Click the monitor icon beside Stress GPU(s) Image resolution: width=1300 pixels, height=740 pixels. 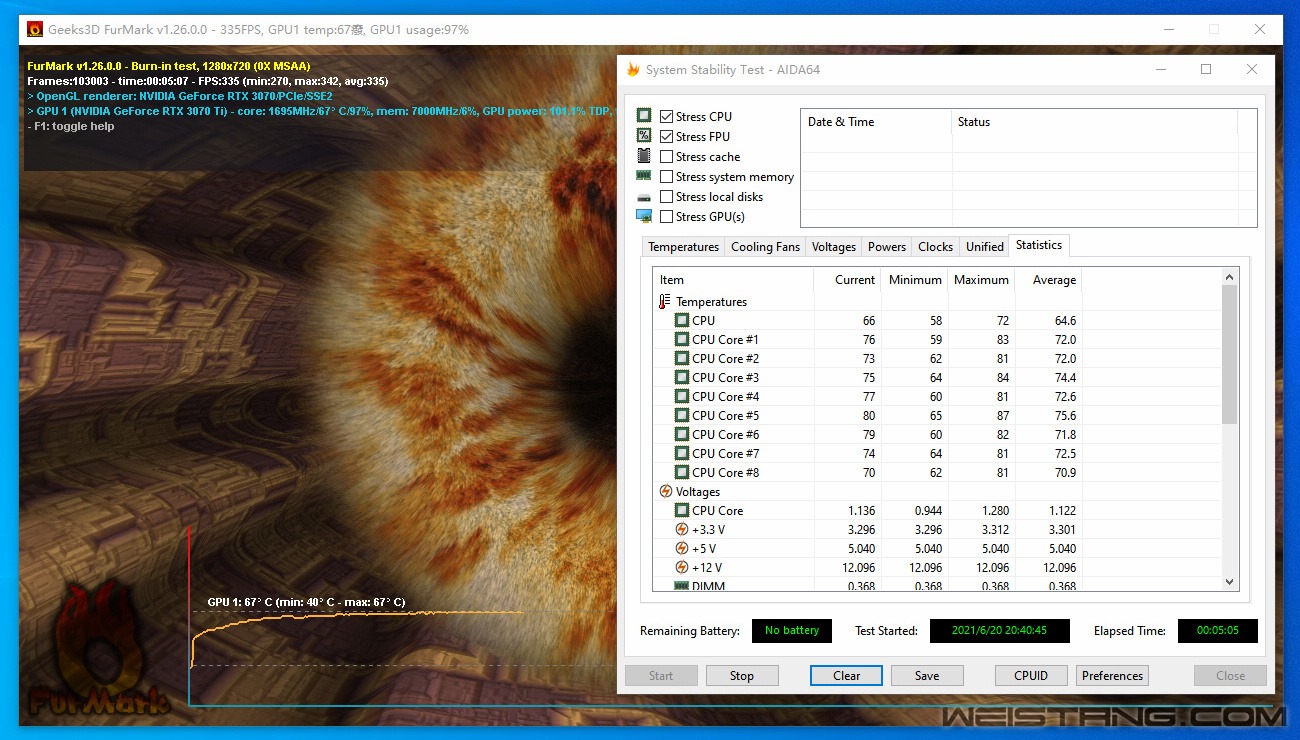click(x=644, y=216)
